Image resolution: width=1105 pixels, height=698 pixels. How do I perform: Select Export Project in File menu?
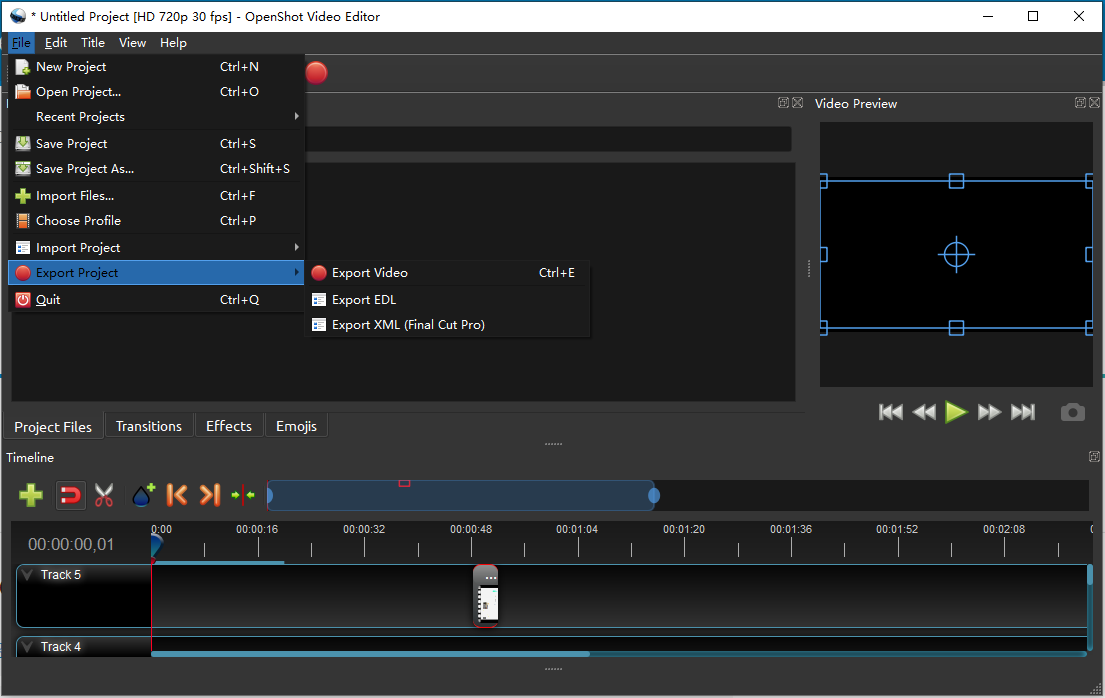pyautogui.click(x=156, y=273)
